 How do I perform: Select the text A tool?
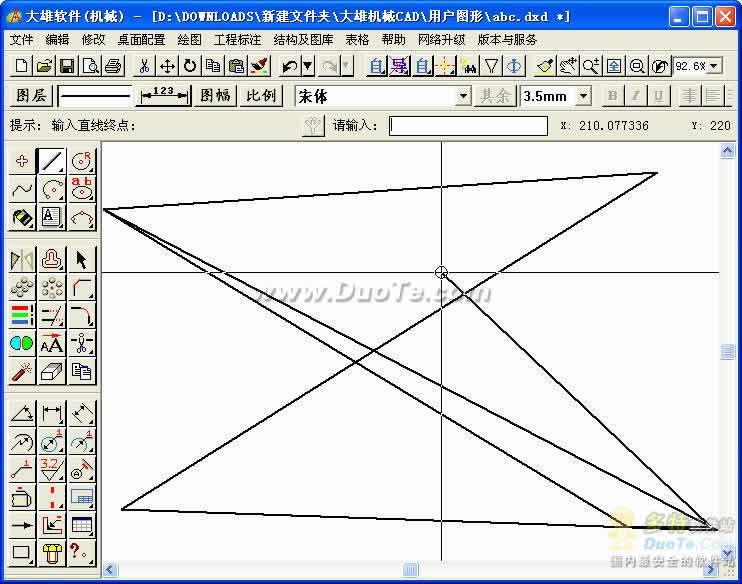(x=52, y=218)
